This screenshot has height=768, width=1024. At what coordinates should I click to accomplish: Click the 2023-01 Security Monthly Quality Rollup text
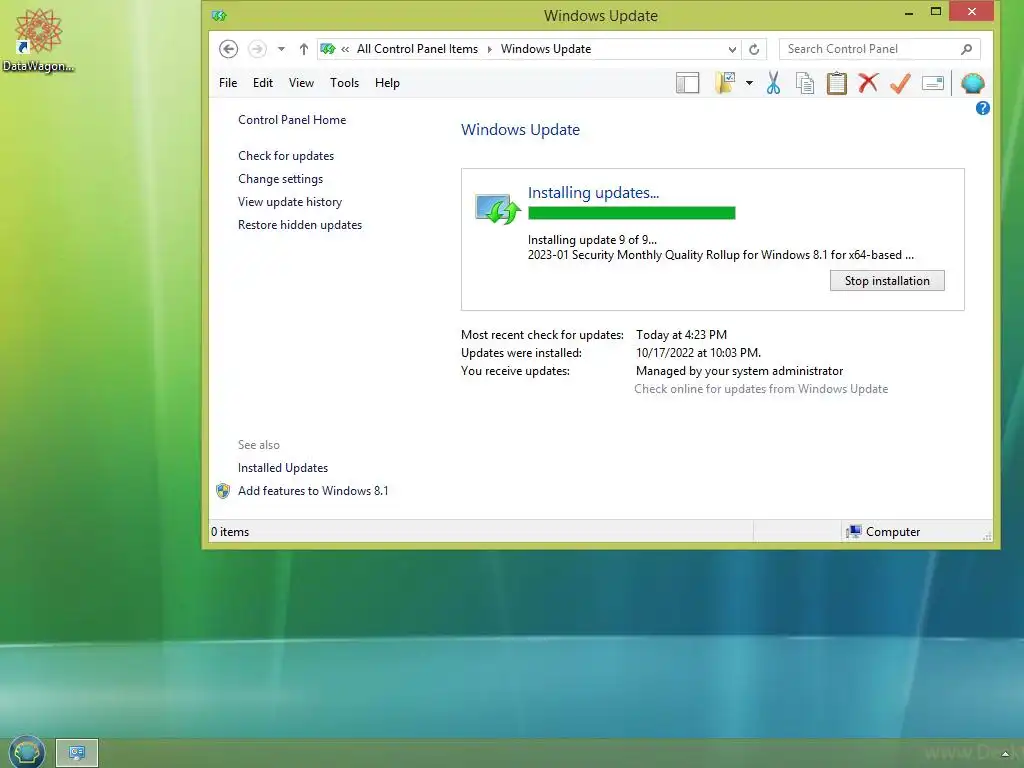(720, 255)
